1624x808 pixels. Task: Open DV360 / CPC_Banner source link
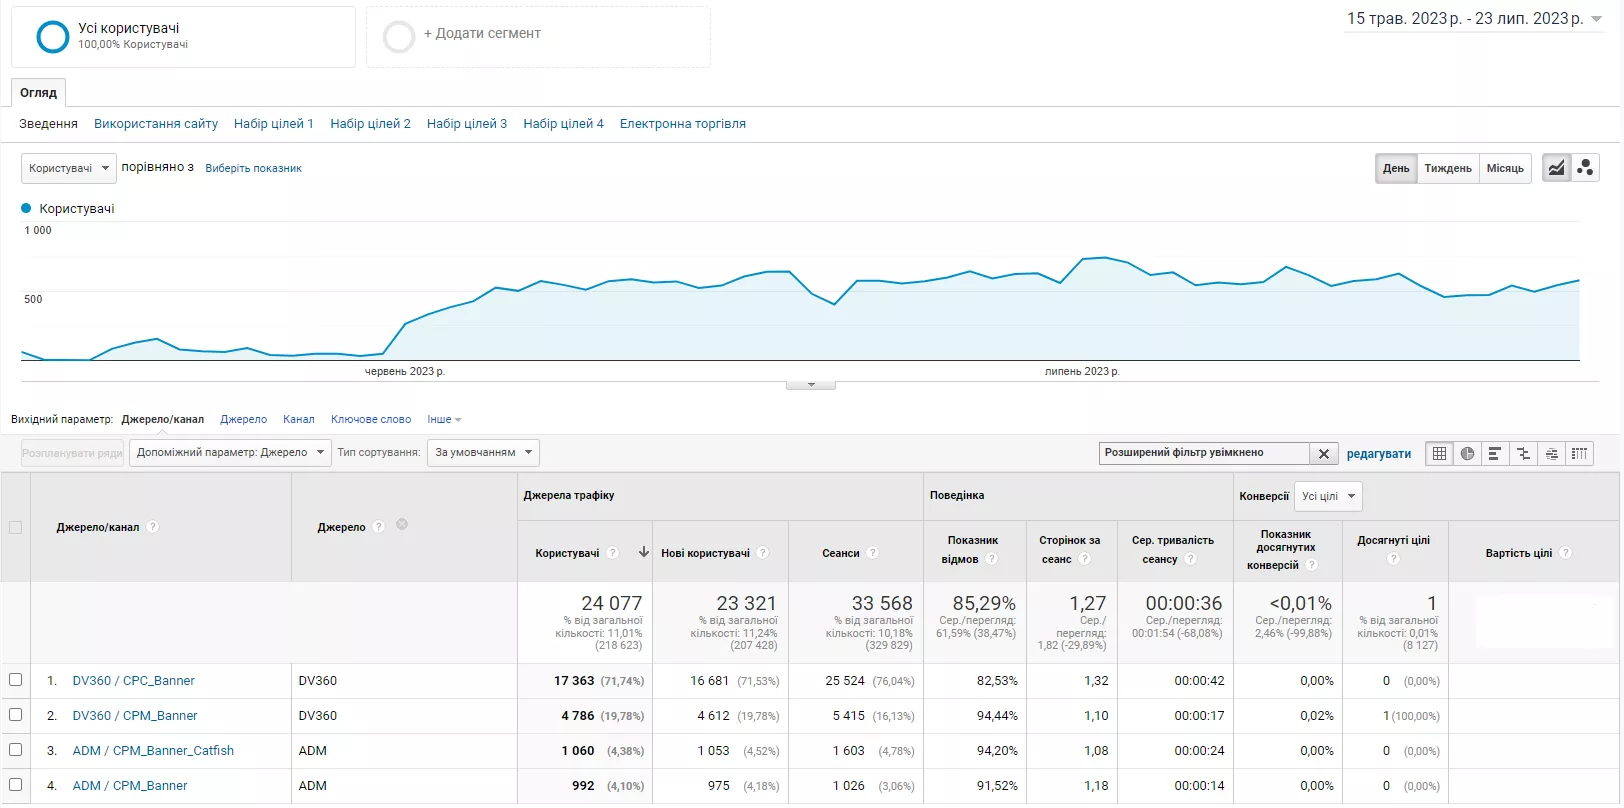[134, 681]
